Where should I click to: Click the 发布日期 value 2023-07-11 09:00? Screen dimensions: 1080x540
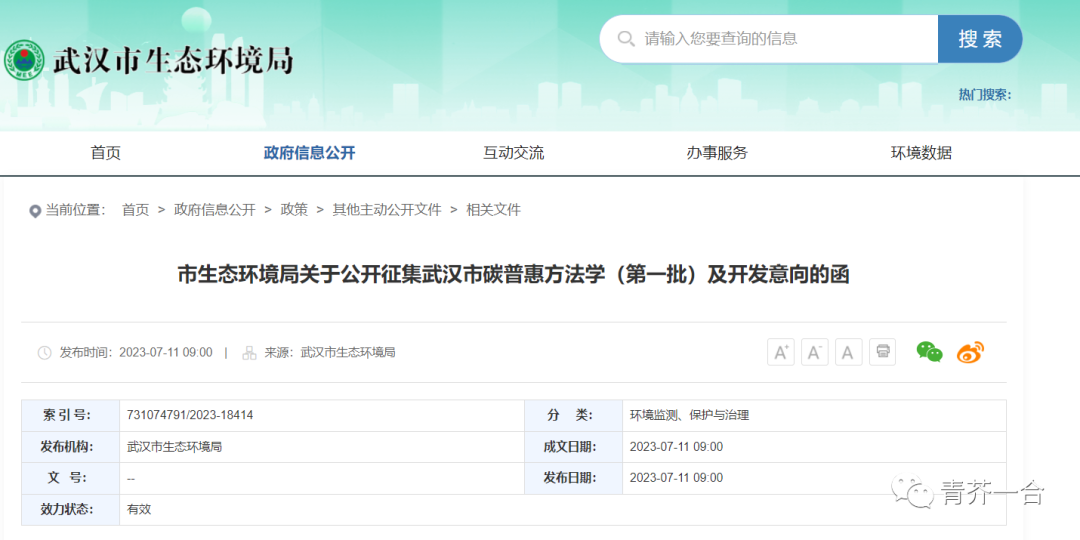[x=676, y=478]
